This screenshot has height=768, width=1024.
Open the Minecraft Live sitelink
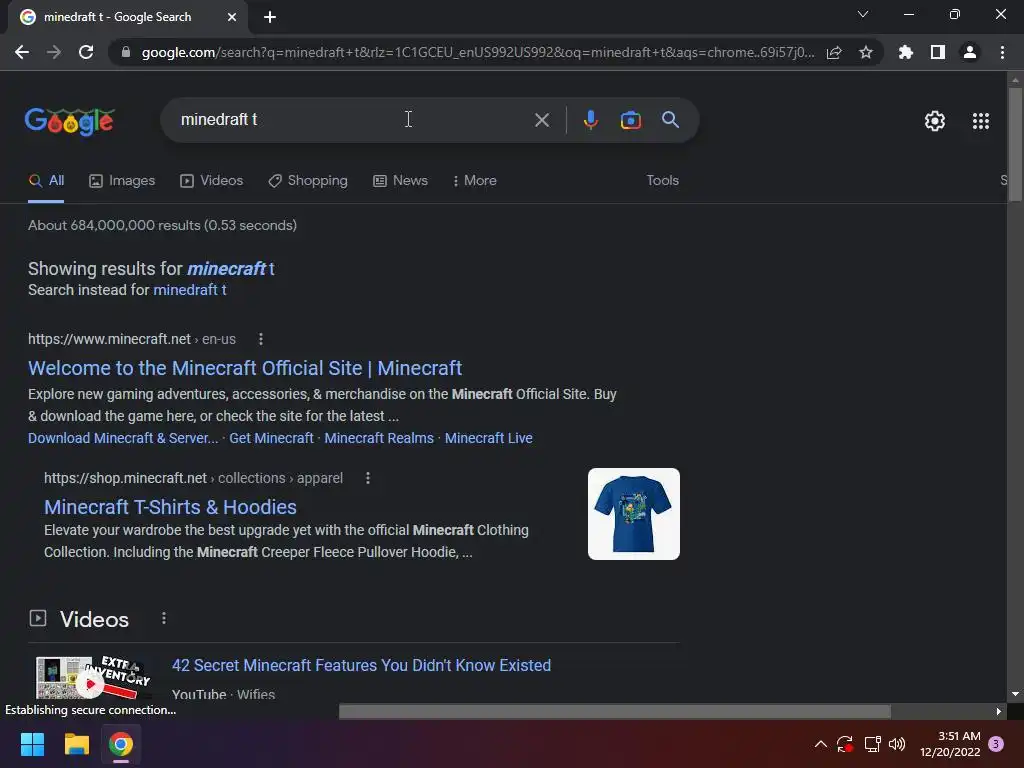pos(488,438)
